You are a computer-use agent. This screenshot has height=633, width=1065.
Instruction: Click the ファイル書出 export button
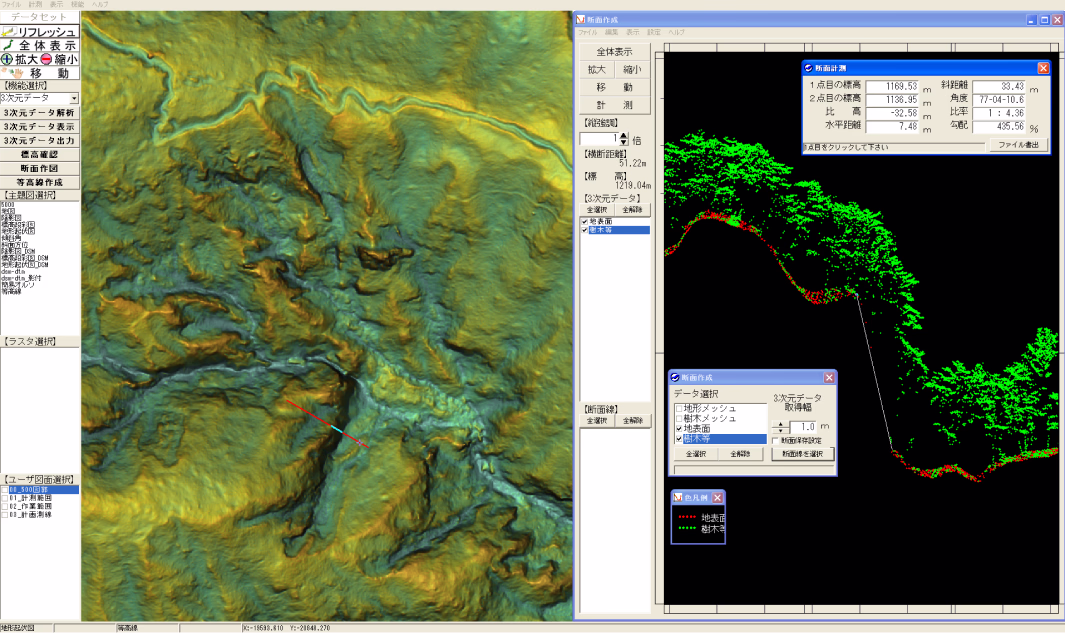1018,145
